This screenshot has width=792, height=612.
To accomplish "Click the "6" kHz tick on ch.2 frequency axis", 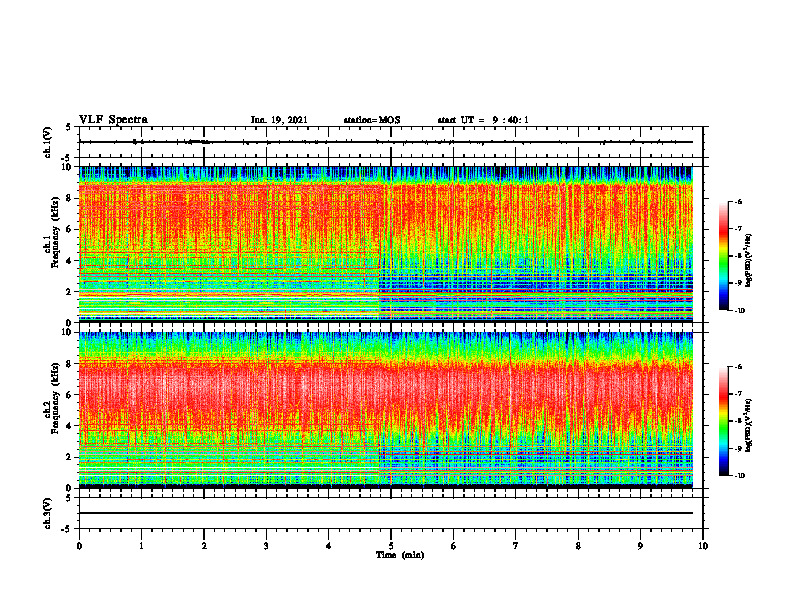I will pyautogui.click(x=70, y=395).
